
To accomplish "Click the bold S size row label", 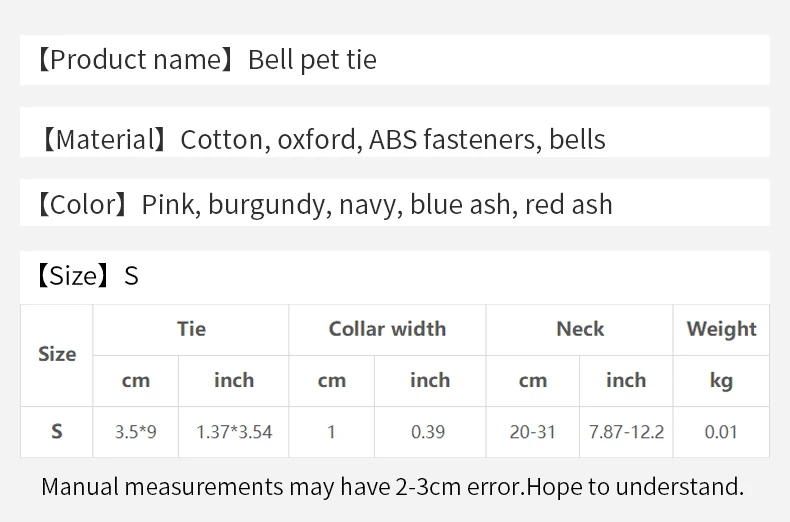I will [x=57, y=432].
